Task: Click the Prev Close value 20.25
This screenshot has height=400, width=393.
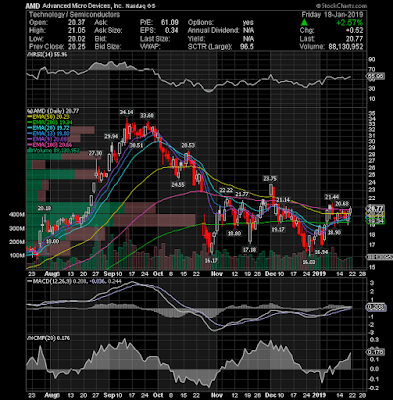Action: [x=77, y=46]
